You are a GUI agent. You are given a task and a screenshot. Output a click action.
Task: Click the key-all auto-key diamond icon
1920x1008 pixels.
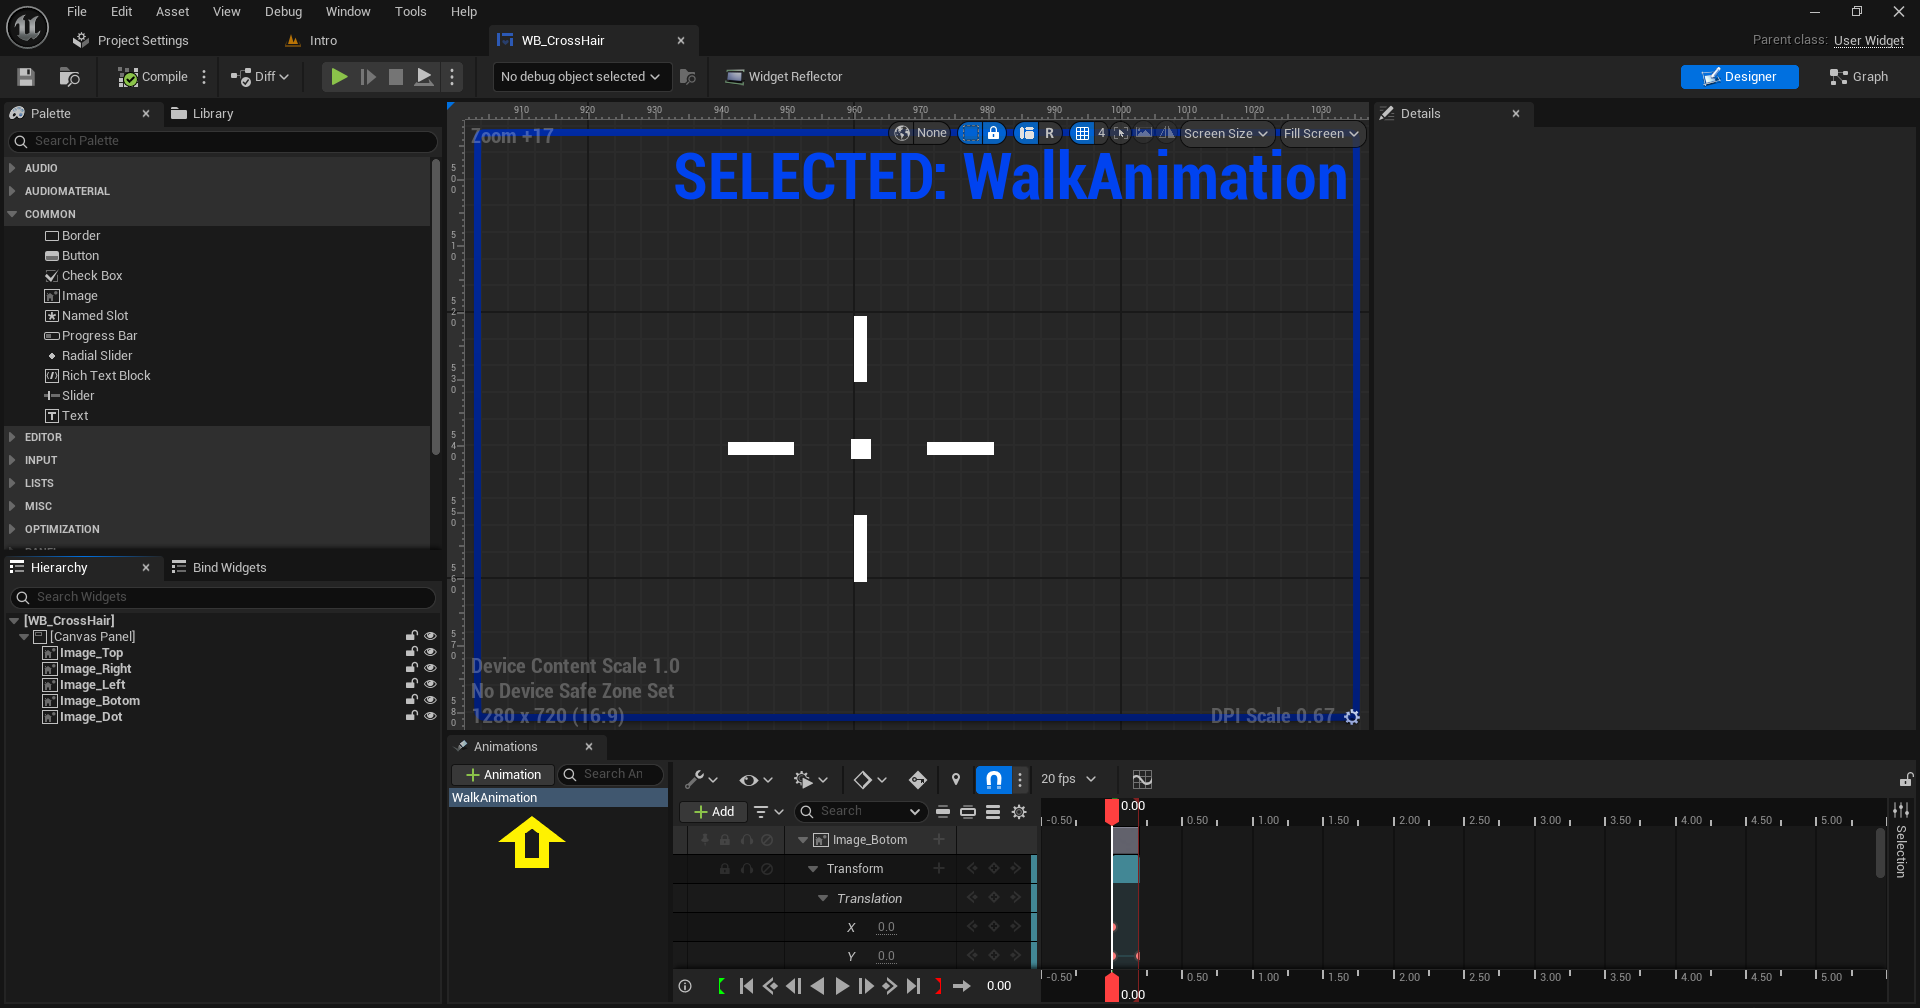pyautogui.click(x=917, y=779)
